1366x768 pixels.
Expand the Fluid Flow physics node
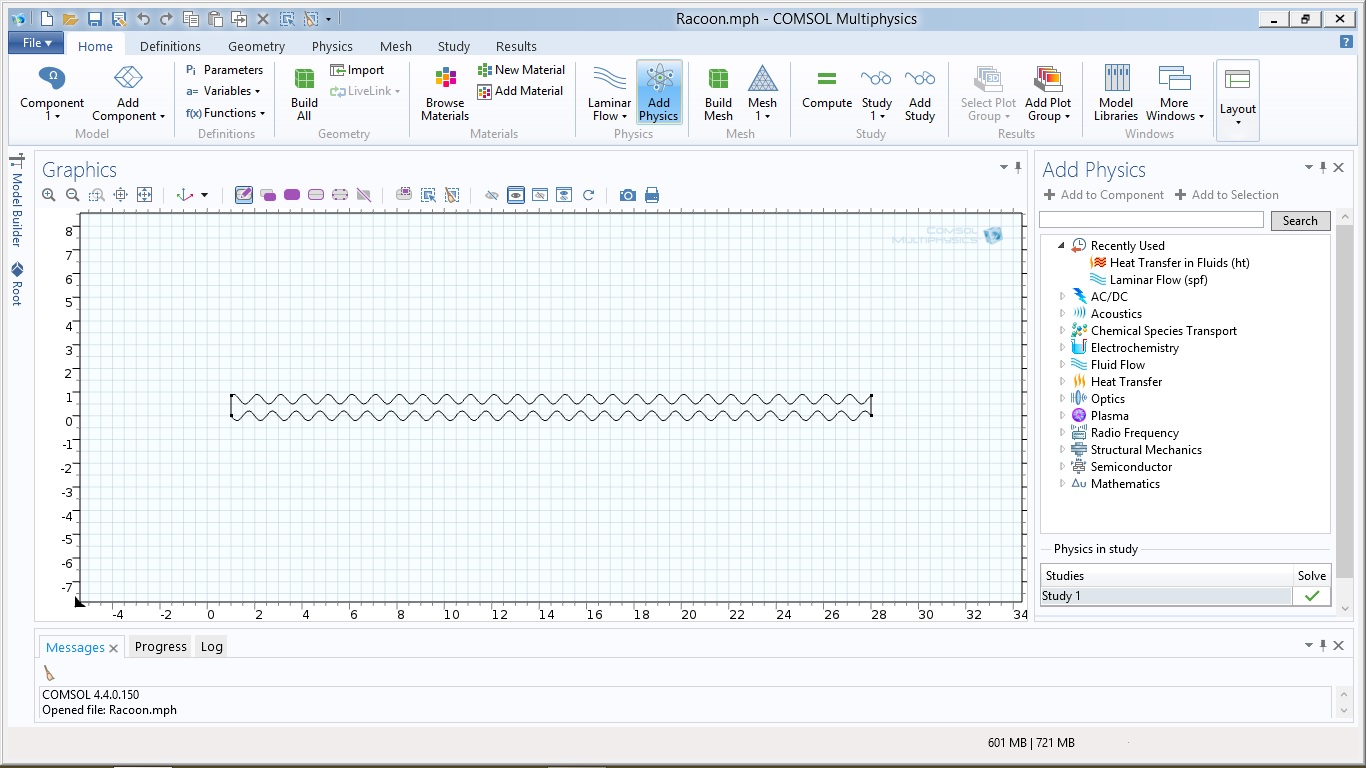tap(1063, 365)
